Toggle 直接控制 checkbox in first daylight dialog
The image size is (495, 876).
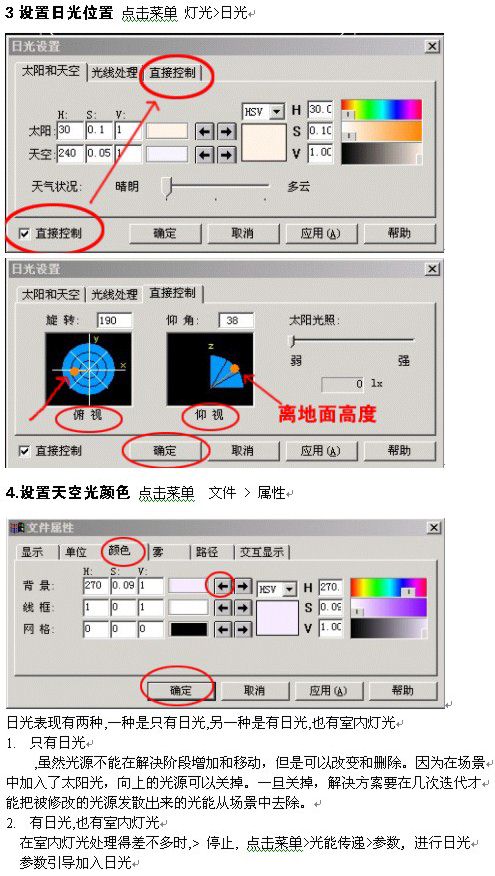[x=24, y=234]
